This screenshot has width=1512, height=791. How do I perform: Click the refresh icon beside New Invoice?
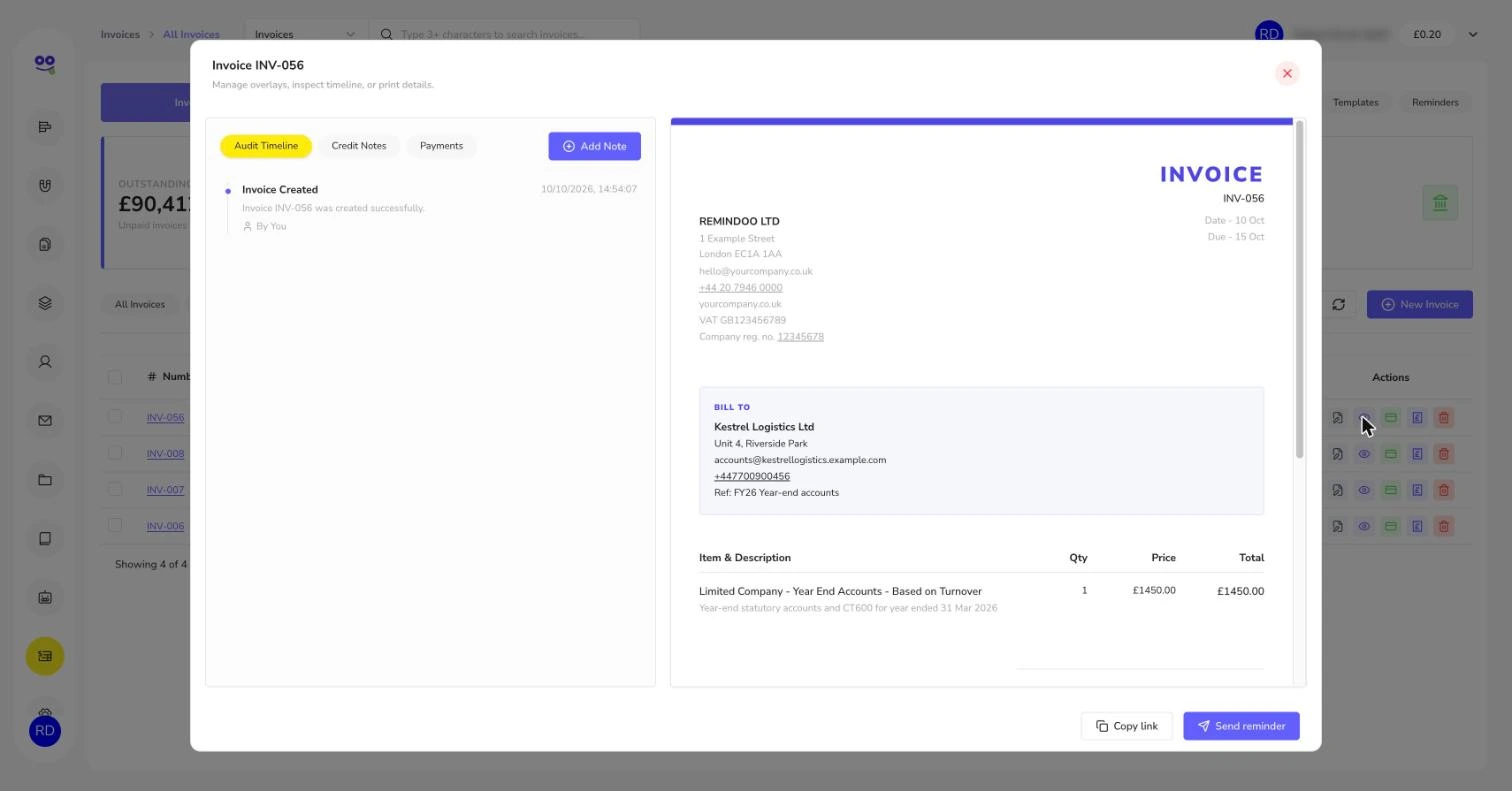pos(1338,304)
